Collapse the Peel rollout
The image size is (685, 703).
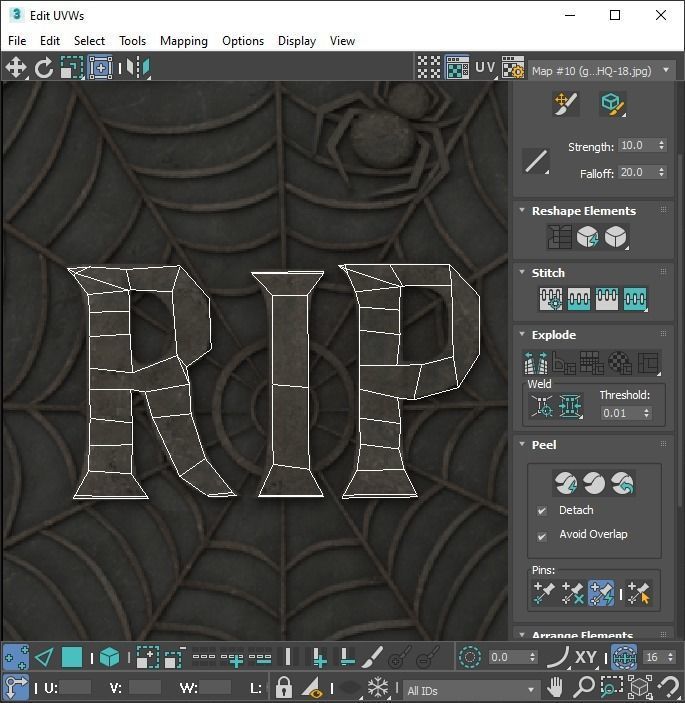(x=522, y=444)
